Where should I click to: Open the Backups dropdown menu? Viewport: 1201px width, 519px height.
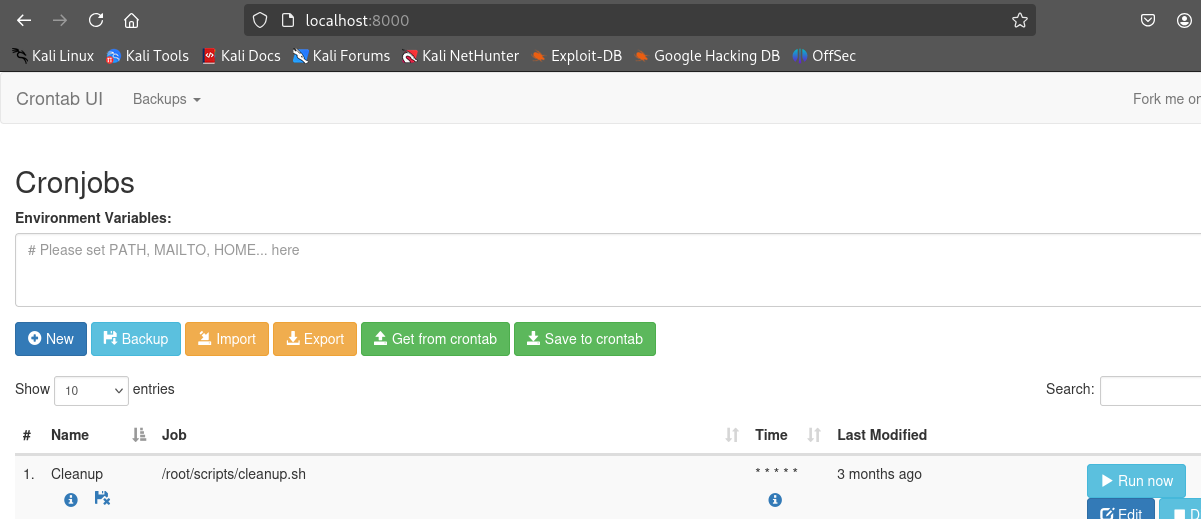(x=167, y=99)
